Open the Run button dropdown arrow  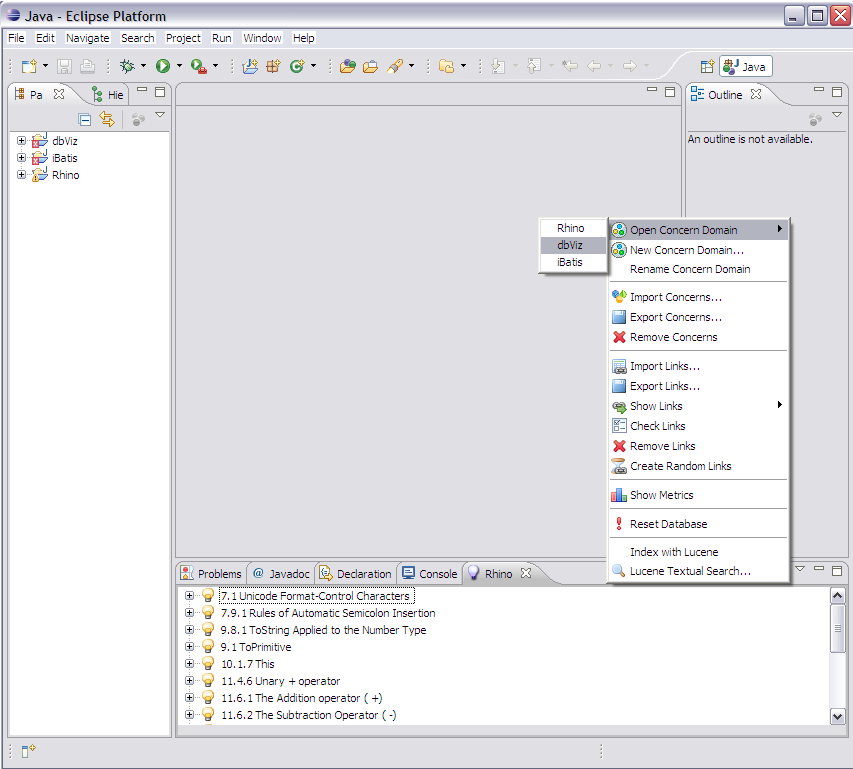[x=179, y=66]
